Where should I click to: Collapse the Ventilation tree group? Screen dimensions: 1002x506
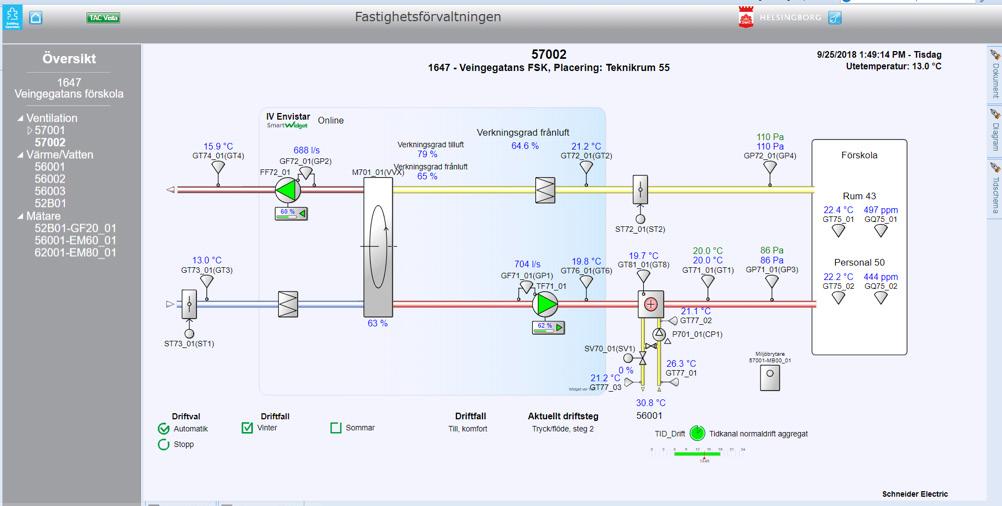(20, 119)
